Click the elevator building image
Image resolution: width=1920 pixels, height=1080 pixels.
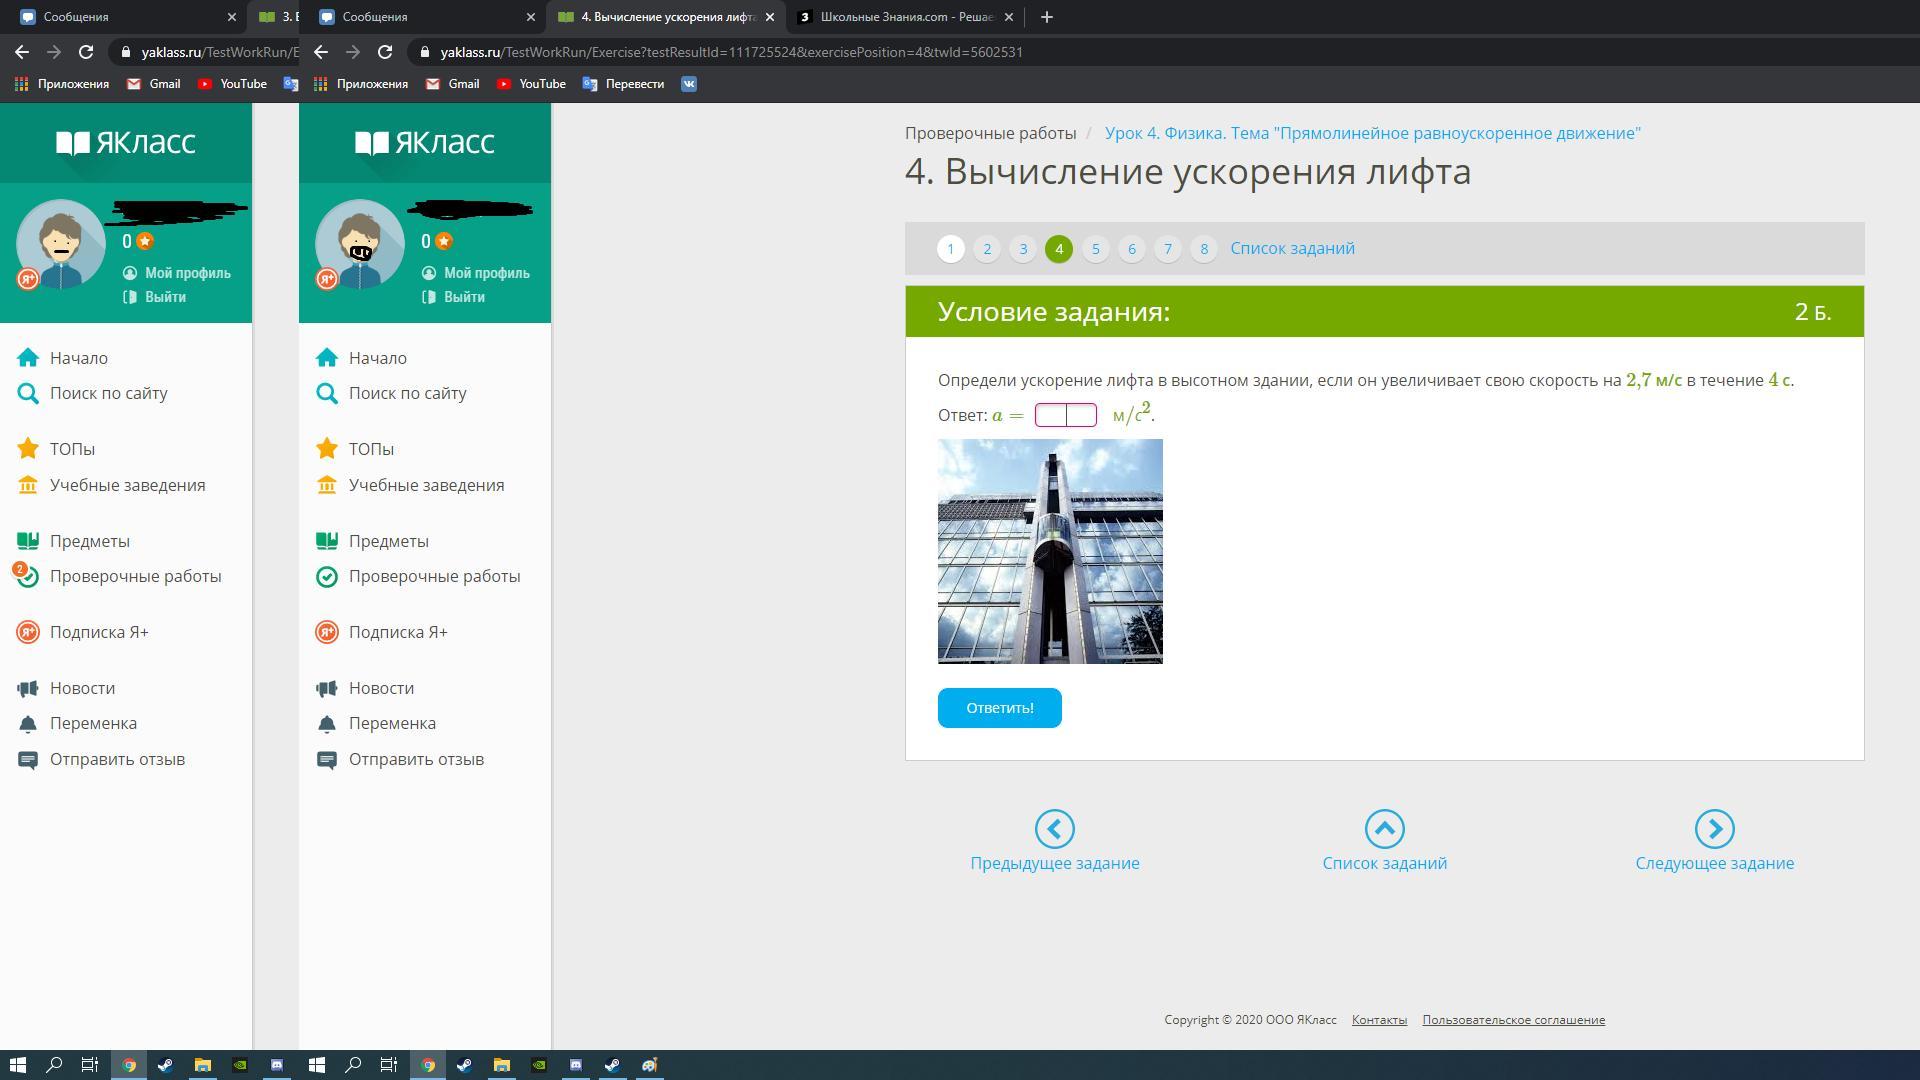pos(1050,551)
